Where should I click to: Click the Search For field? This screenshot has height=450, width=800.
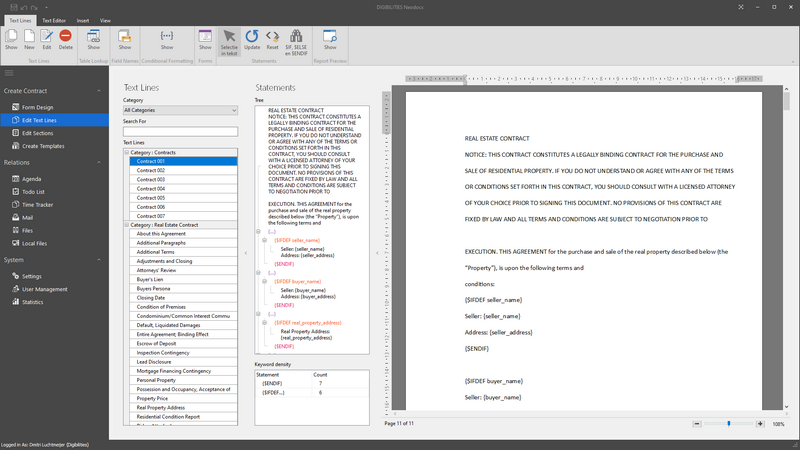[x=180, y=132]
